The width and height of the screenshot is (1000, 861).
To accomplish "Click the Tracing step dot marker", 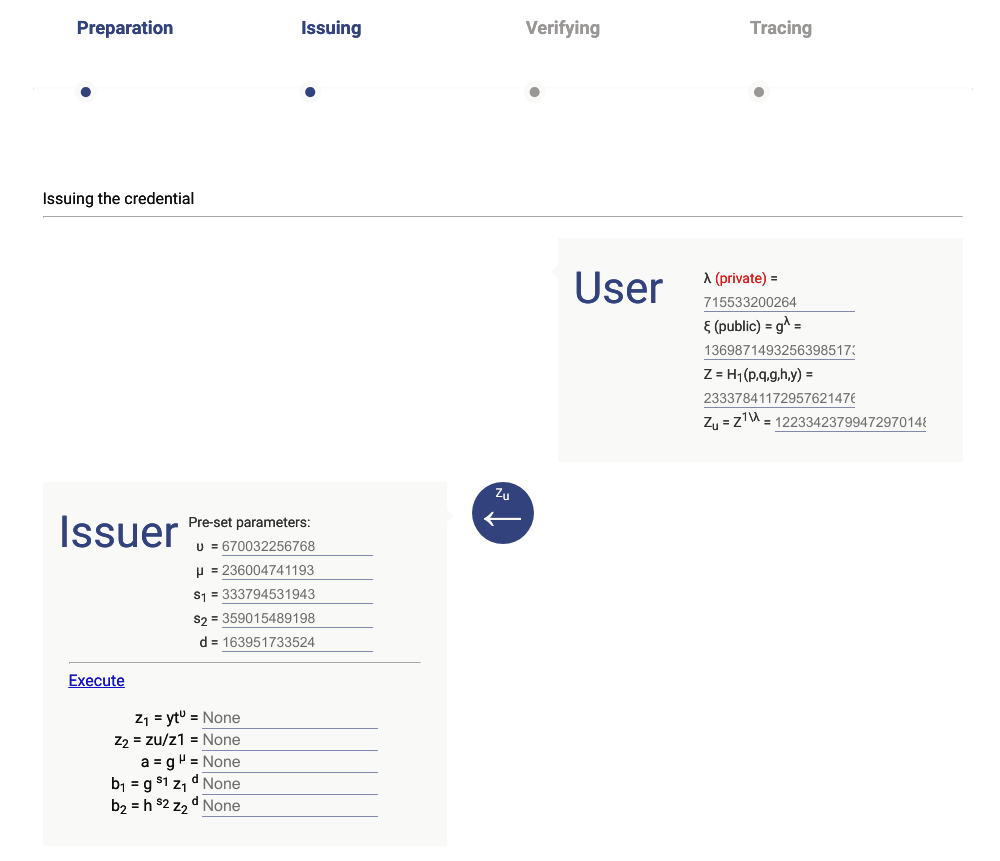I will [759, 92].
